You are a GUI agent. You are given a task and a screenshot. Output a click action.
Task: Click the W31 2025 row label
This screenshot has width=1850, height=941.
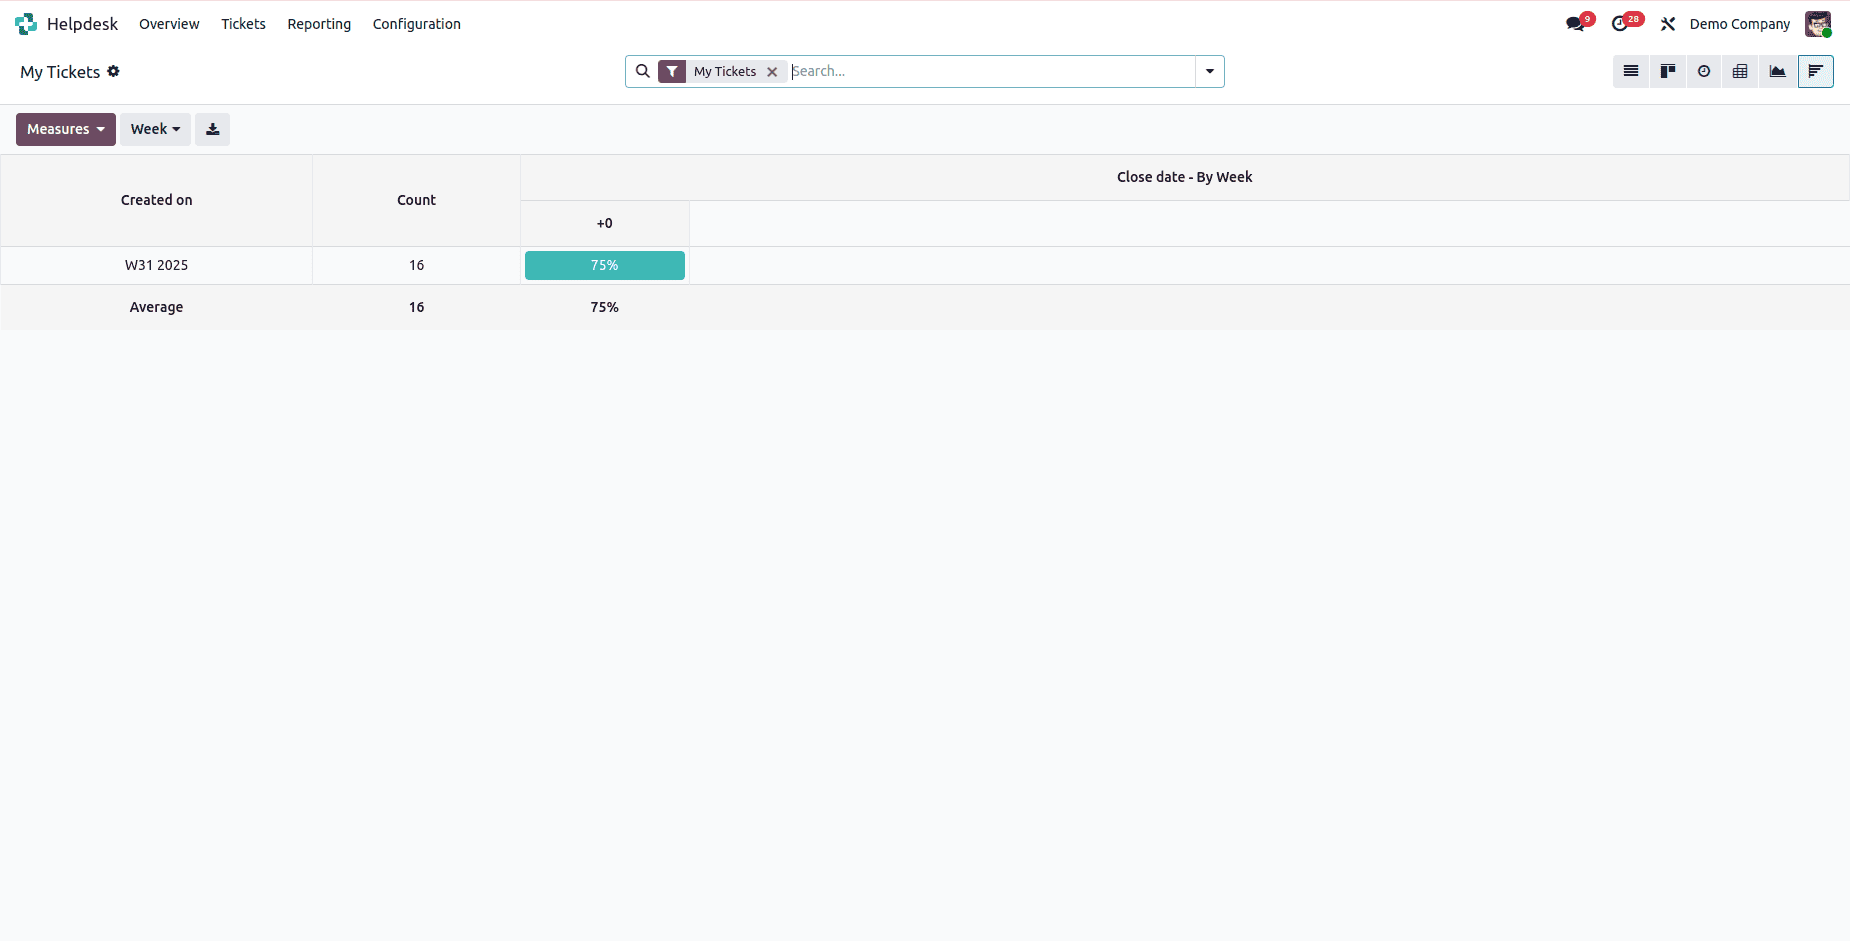tap(156, 265)
